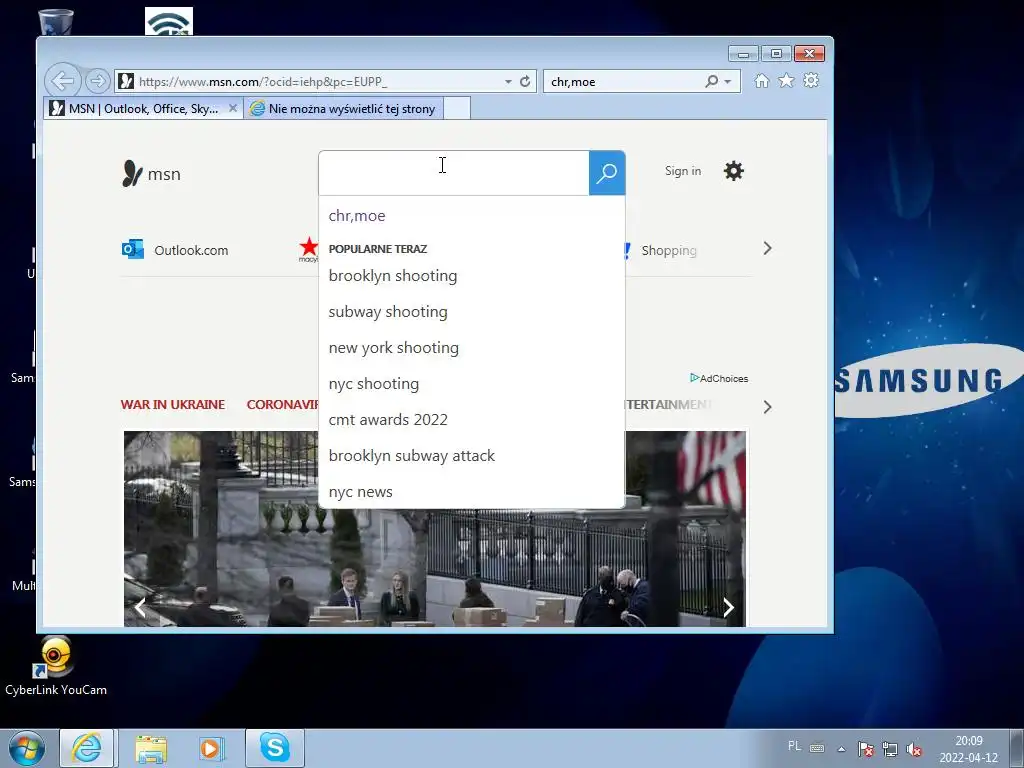
Task: Click the browser Forward arrow button
Action: [x=97, y=82]
